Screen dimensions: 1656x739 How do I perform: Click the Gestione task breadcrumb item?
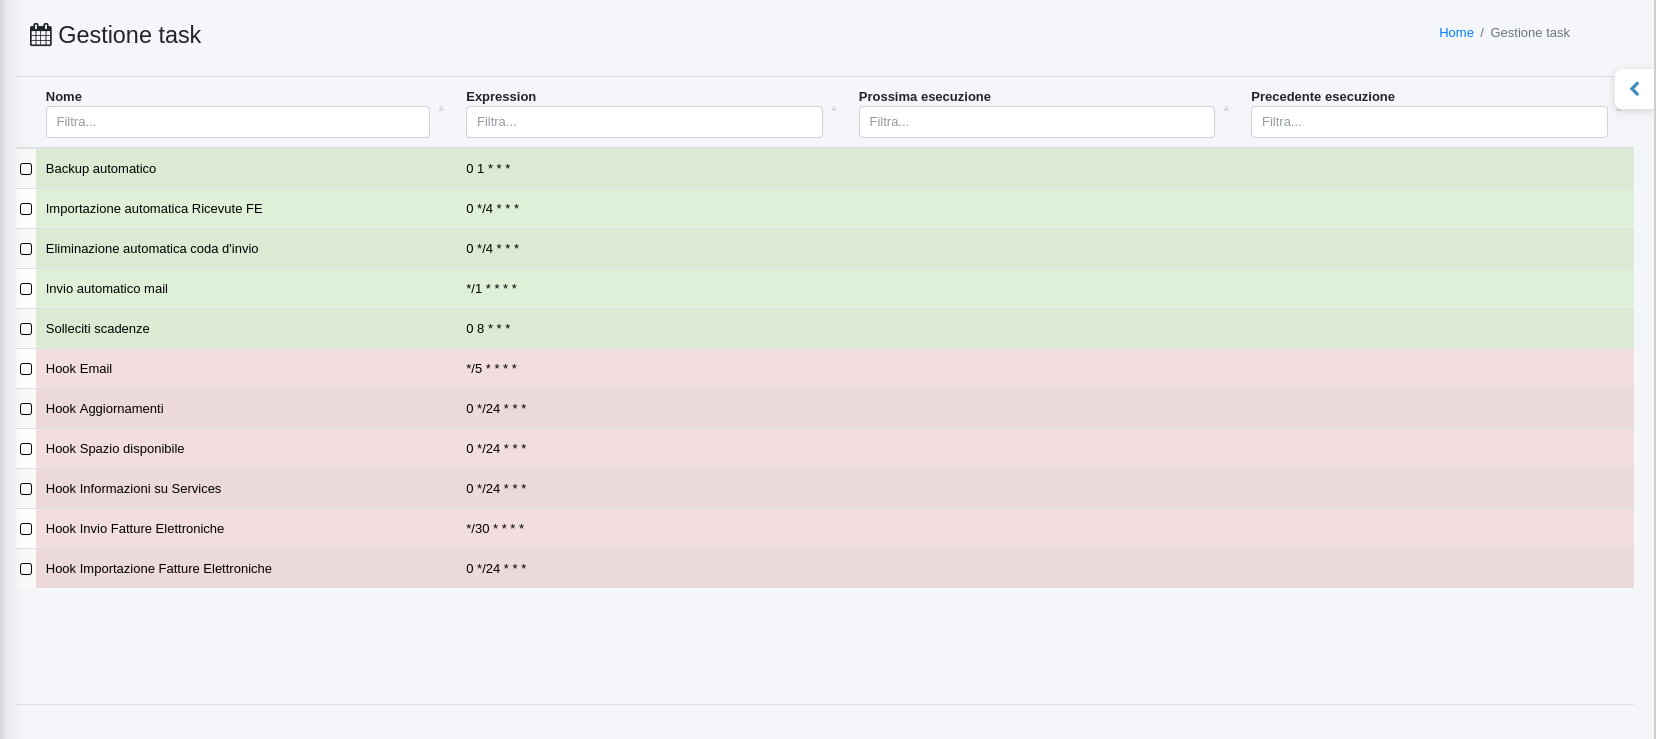click(1529, 33)
